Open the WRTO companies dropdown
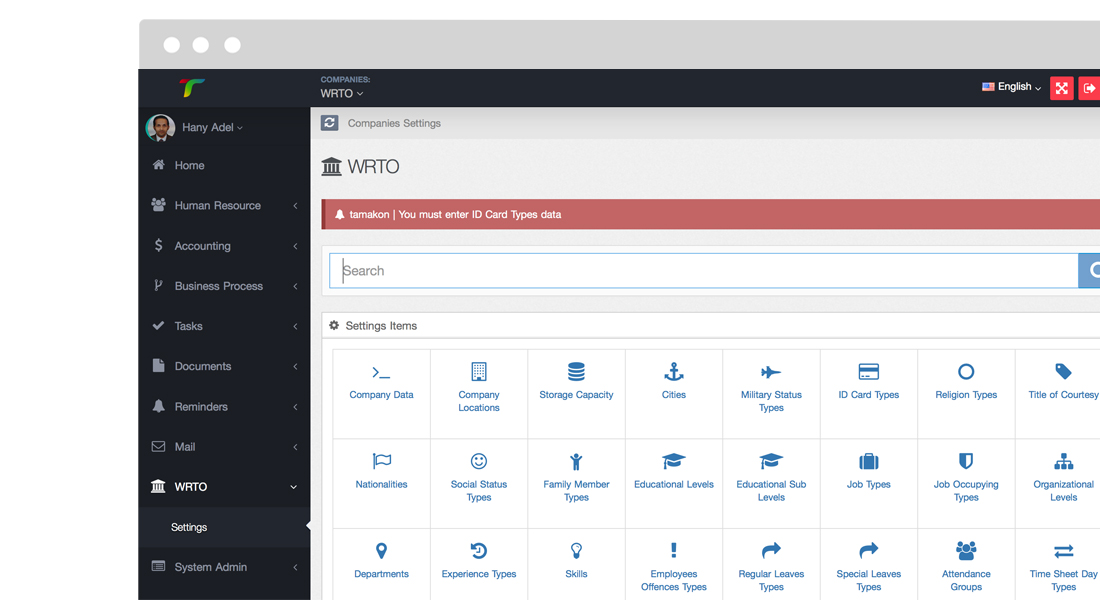This screenshot has width=1100, height=600. (x=342, y=93)
